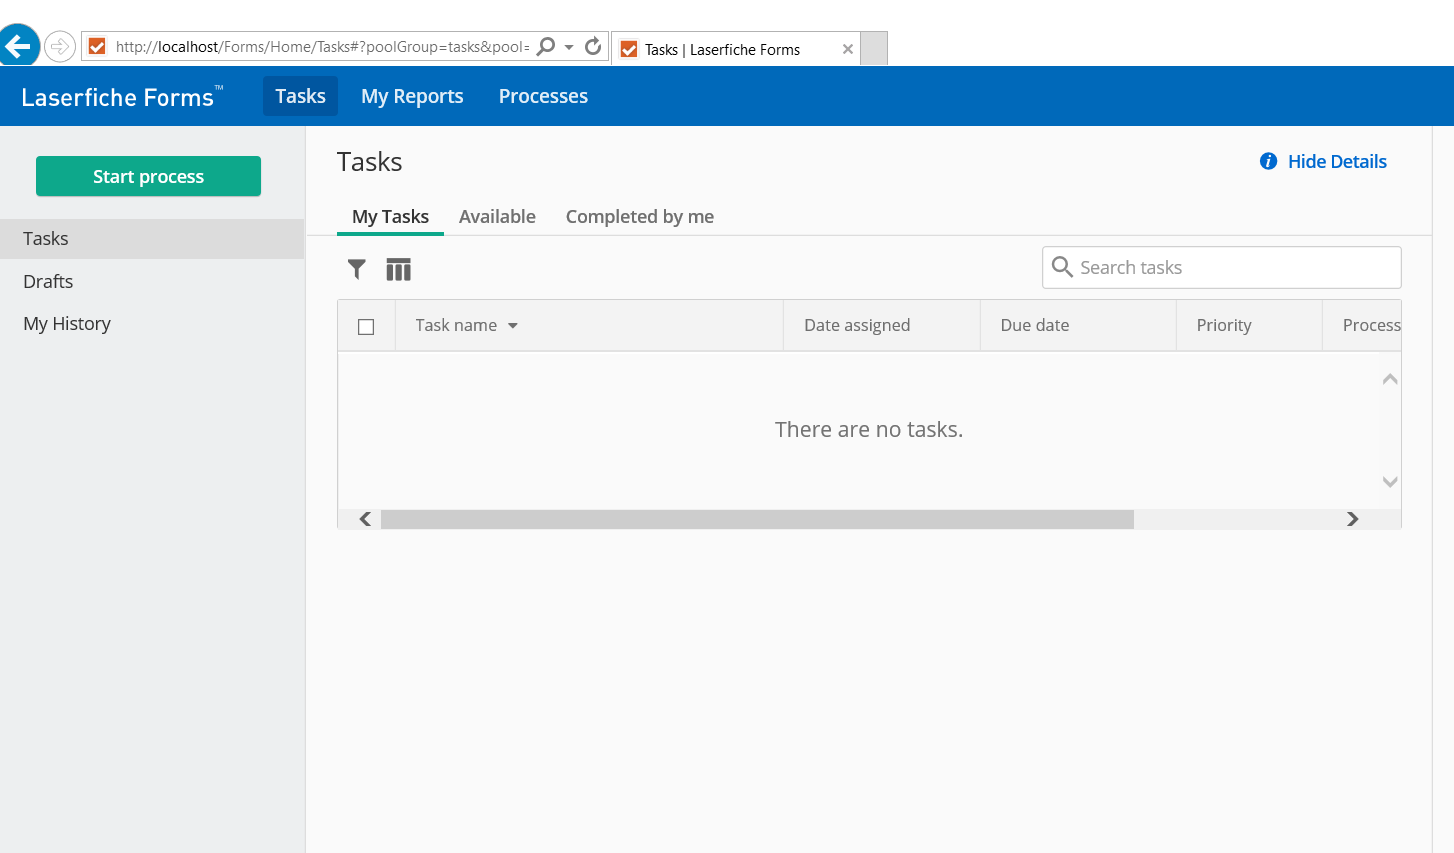Toggle the select-all tasks checkbox
The image size is (1454, 853).
tap(366, 327)
